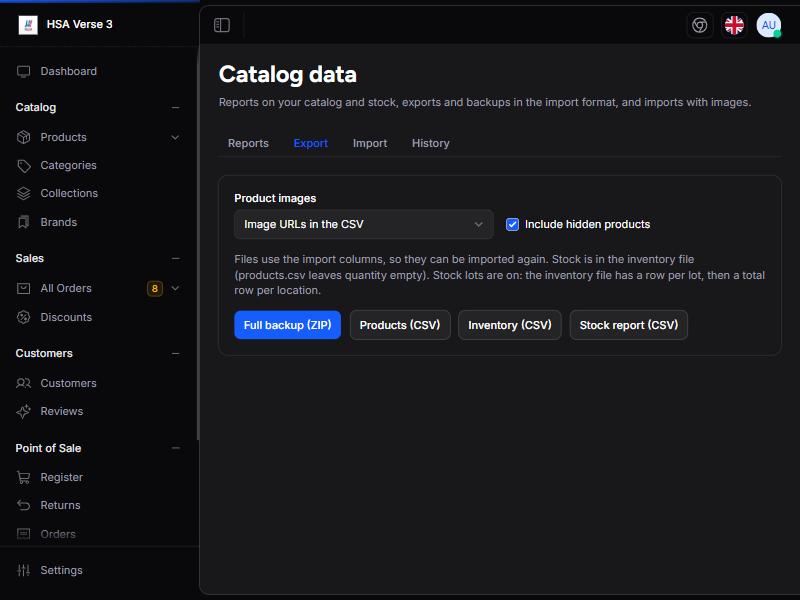Viewport: 800px width, 600px height.
Task: Click the Catalog data heading
Action: tap(288, 74)
